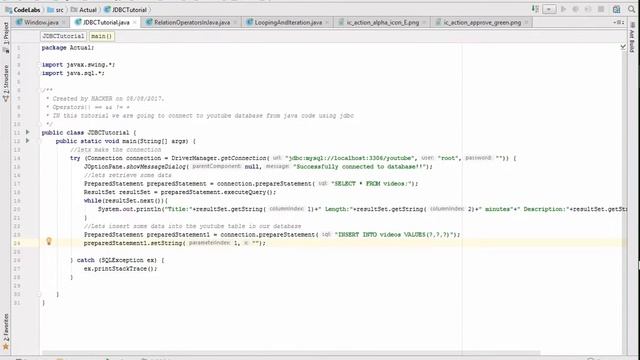The width and height of the screenshot is (640, 360).
Task: Click the CodeLabs project icon in breadcrumb
Action: click(9, 9)
